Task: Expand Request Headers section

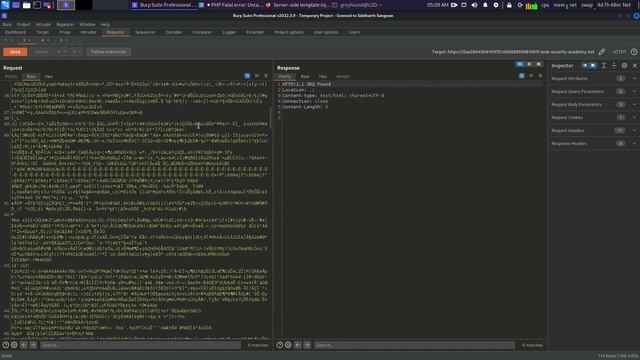Action: (593, 131)
